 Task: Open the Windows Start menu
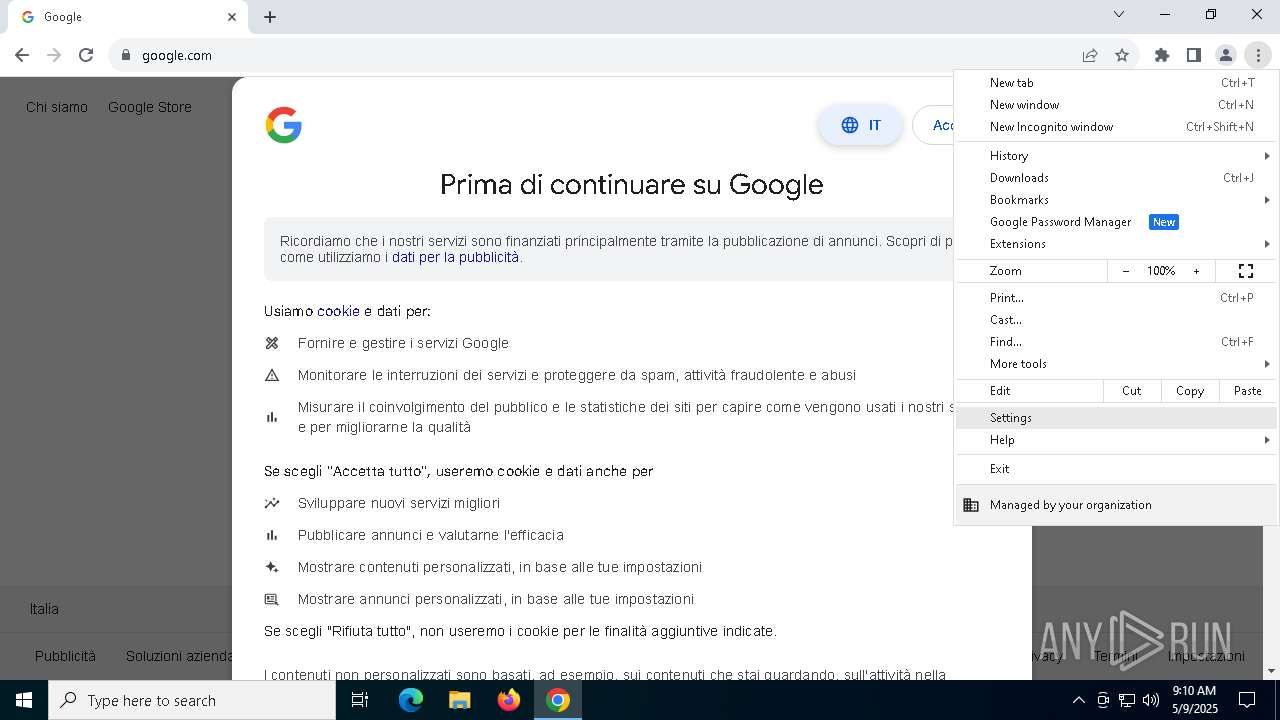click(x=24, y=700)
